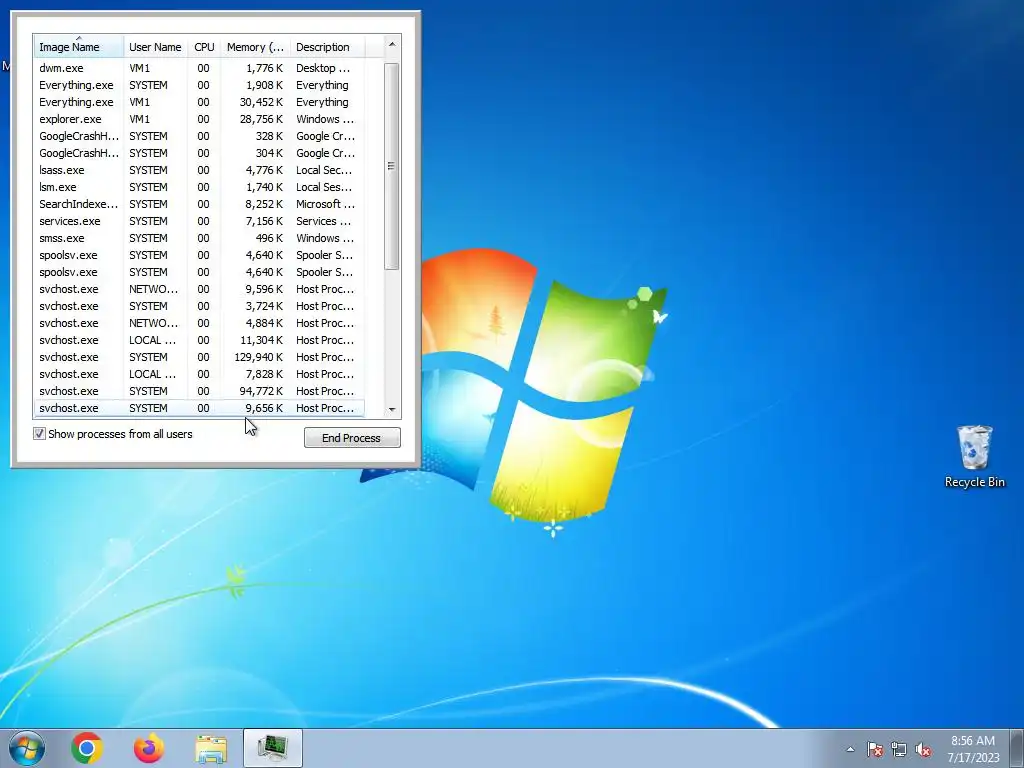Select the Recycle Bin desktop icon
The image size is (1024, 768).
pos(974,456)
